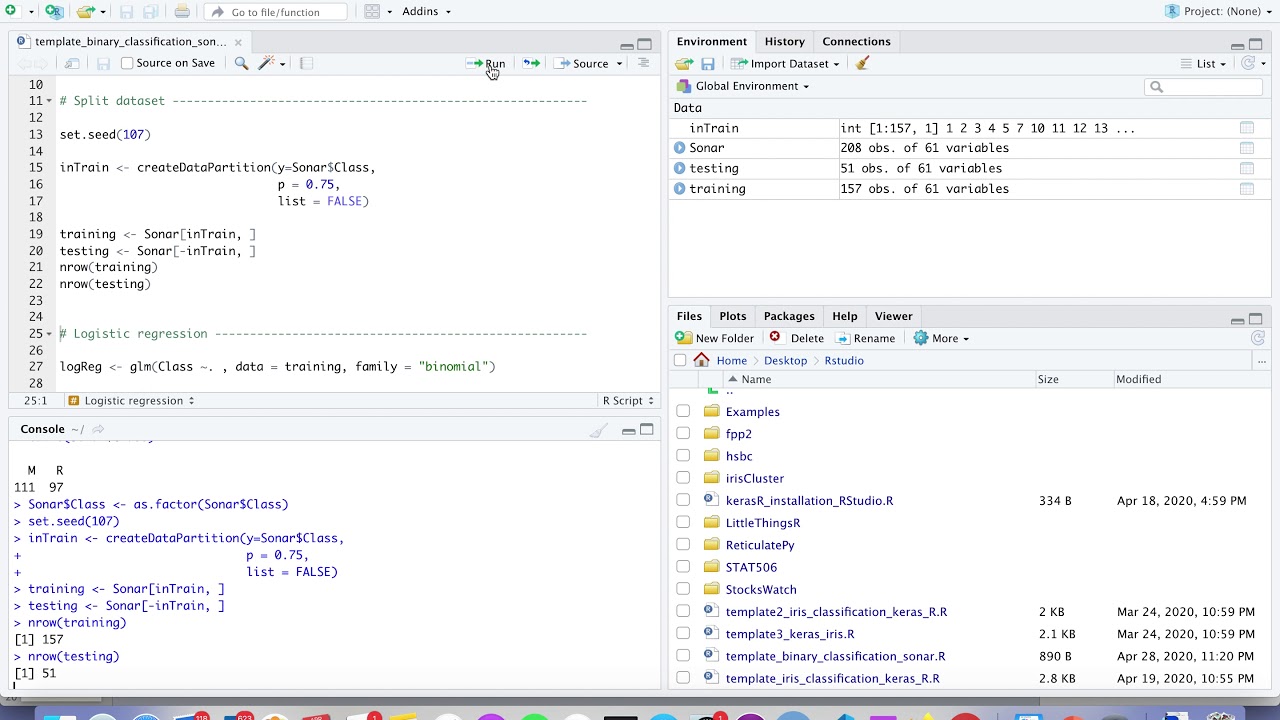This screenshot has width=1280, height=720.
Task: Click the Environment search field
Action: click(x=1204, y=87)
